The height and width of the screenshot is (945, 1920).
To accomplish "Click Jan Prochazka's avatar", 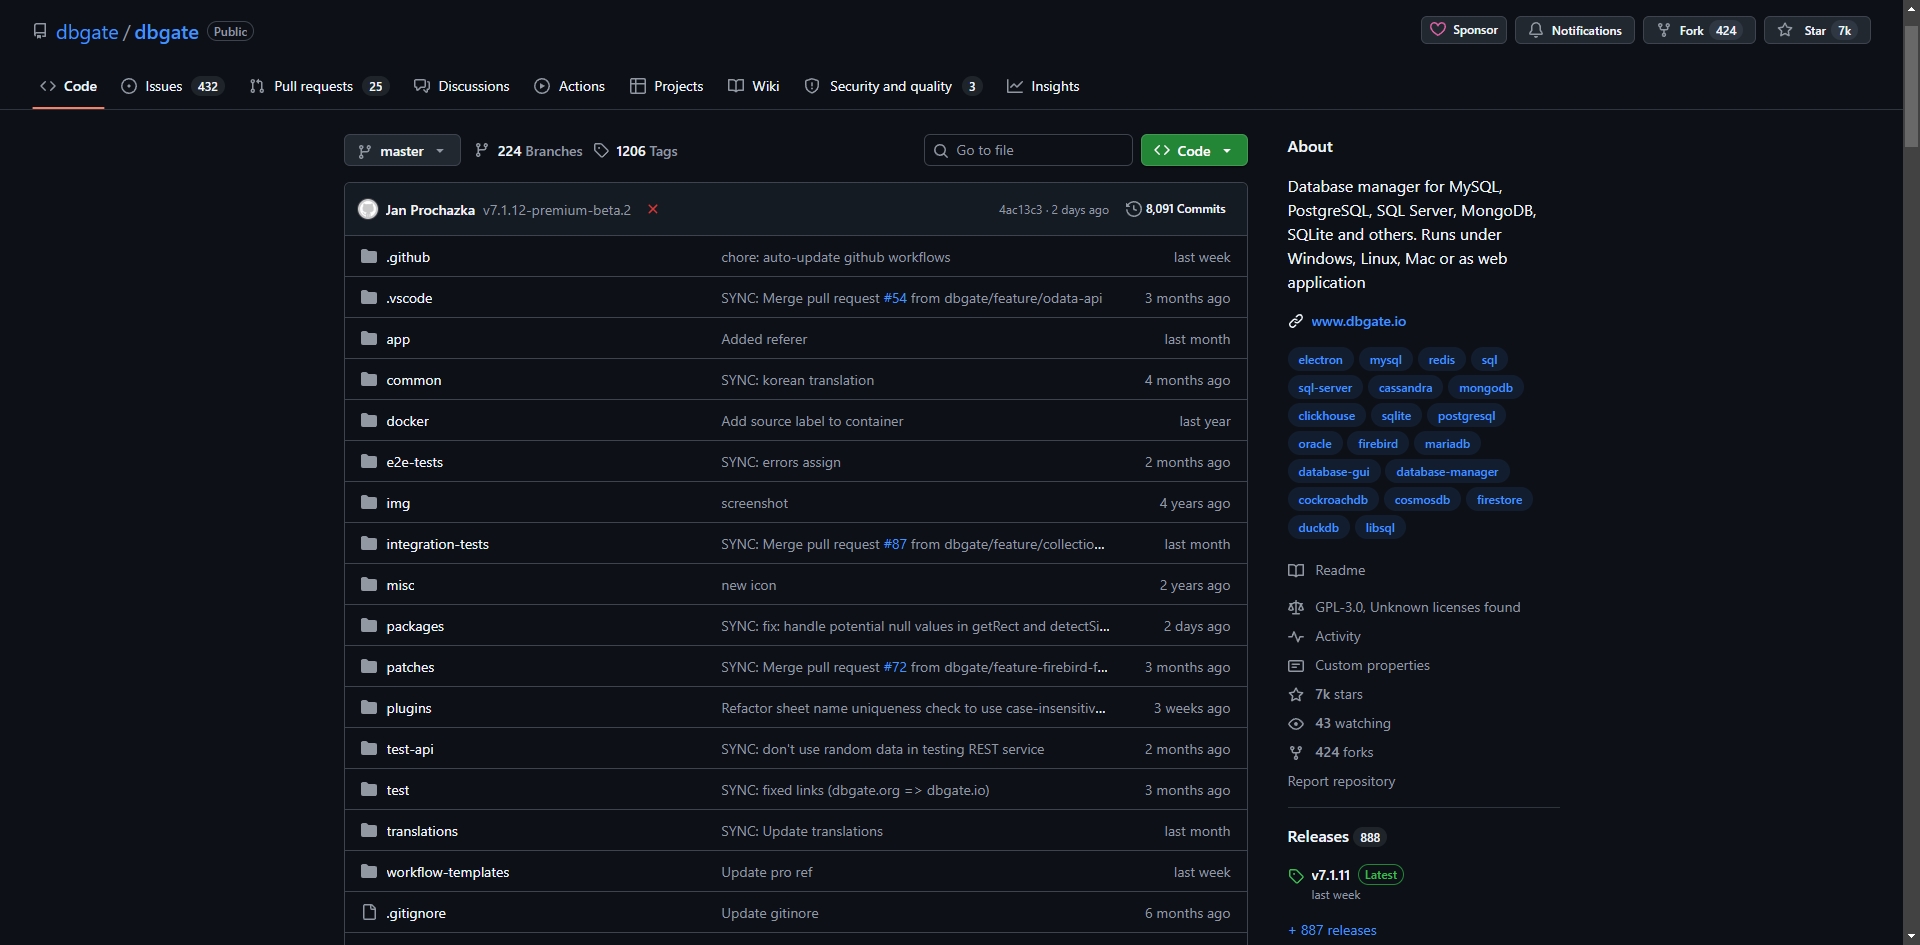I will [x=368, y=209].
